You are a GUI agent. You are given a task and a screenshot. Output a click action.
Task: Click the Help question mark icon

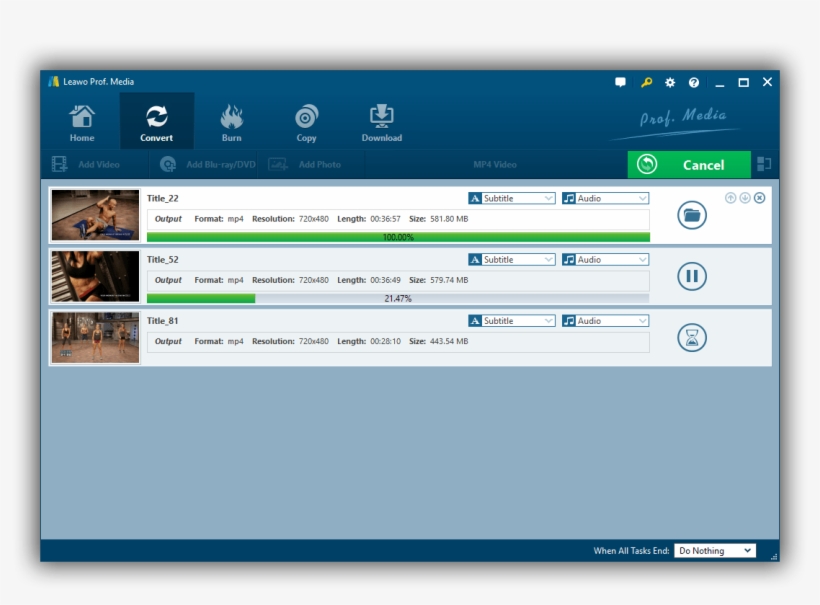tap(694, 82)
